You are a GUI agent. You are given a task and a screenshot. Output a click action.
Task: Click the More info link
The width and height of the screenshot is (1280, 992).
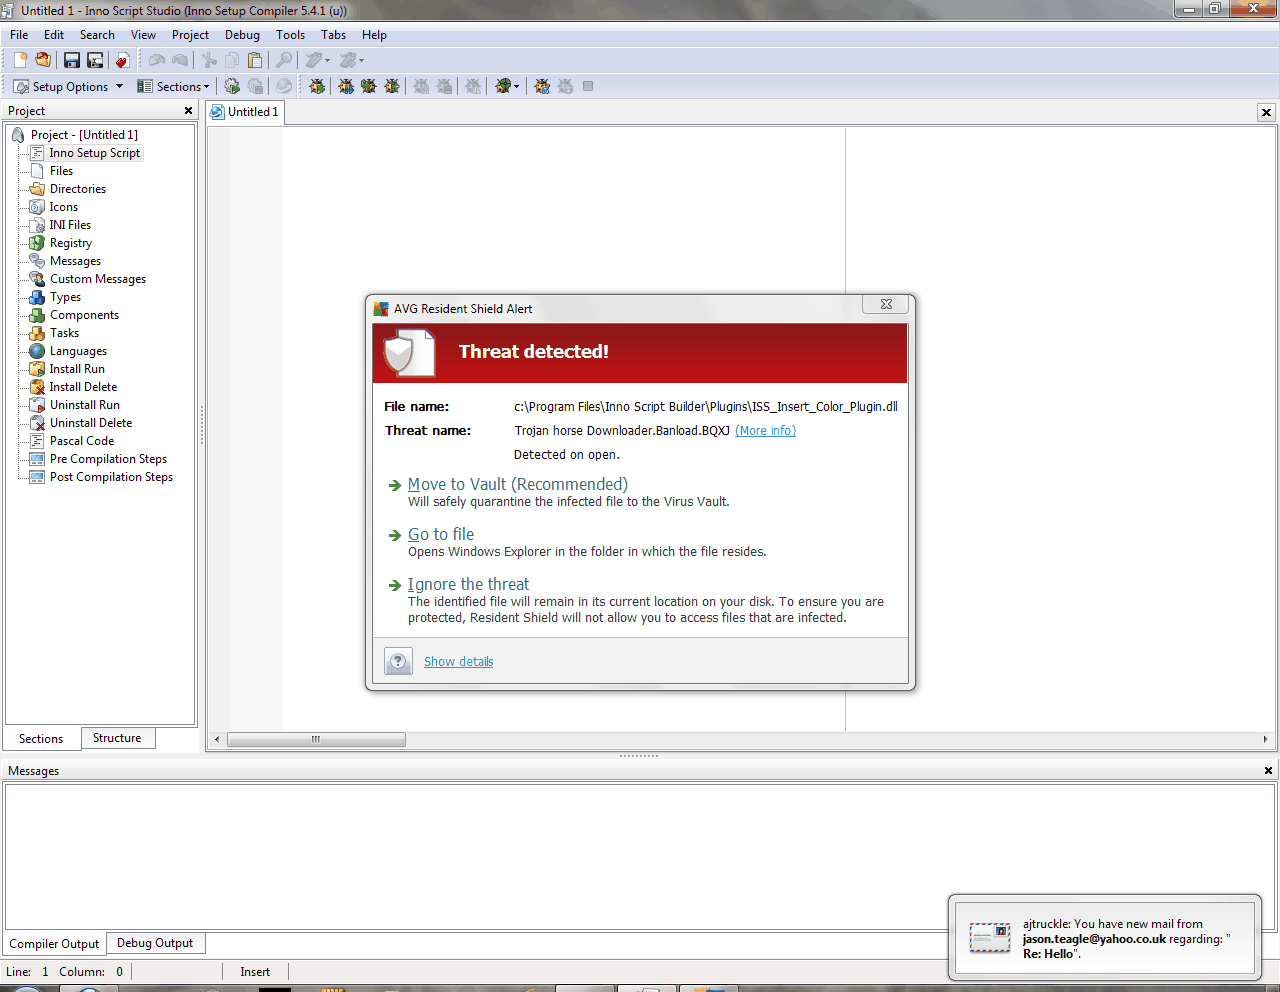[765, 431]
